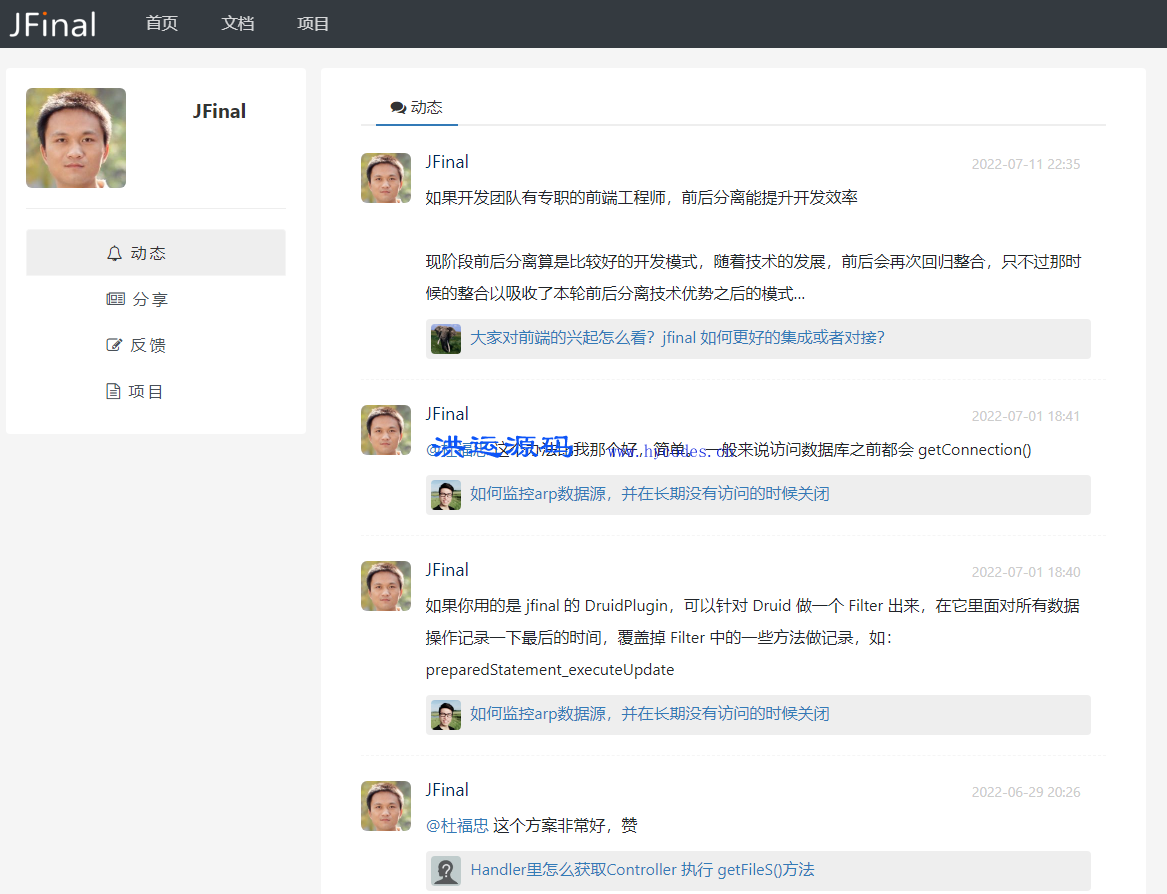Click avatar of post dated 2022-06-29 20:26

(x=386, y=805)
